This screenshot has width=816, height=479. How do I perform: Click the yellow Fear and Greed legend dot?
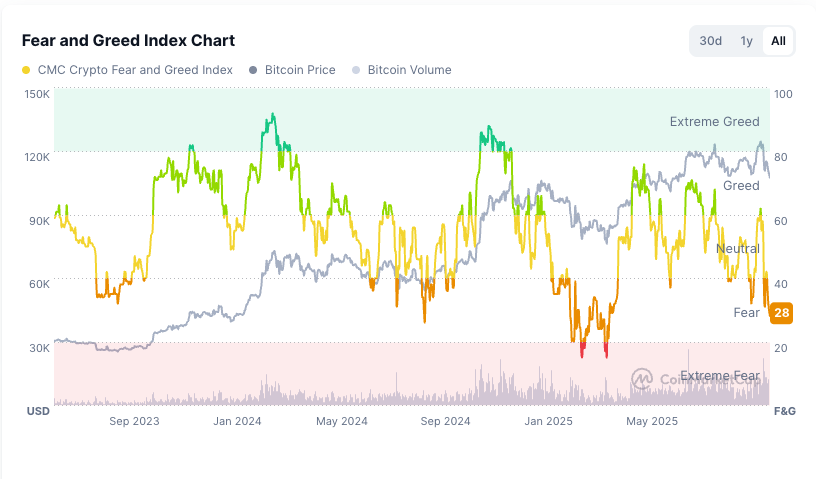tap(26, 70)
